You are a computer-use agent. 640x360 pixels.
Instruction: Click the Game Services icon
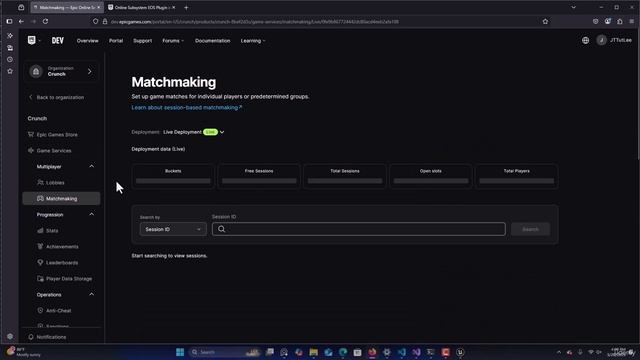coord(31,151)
